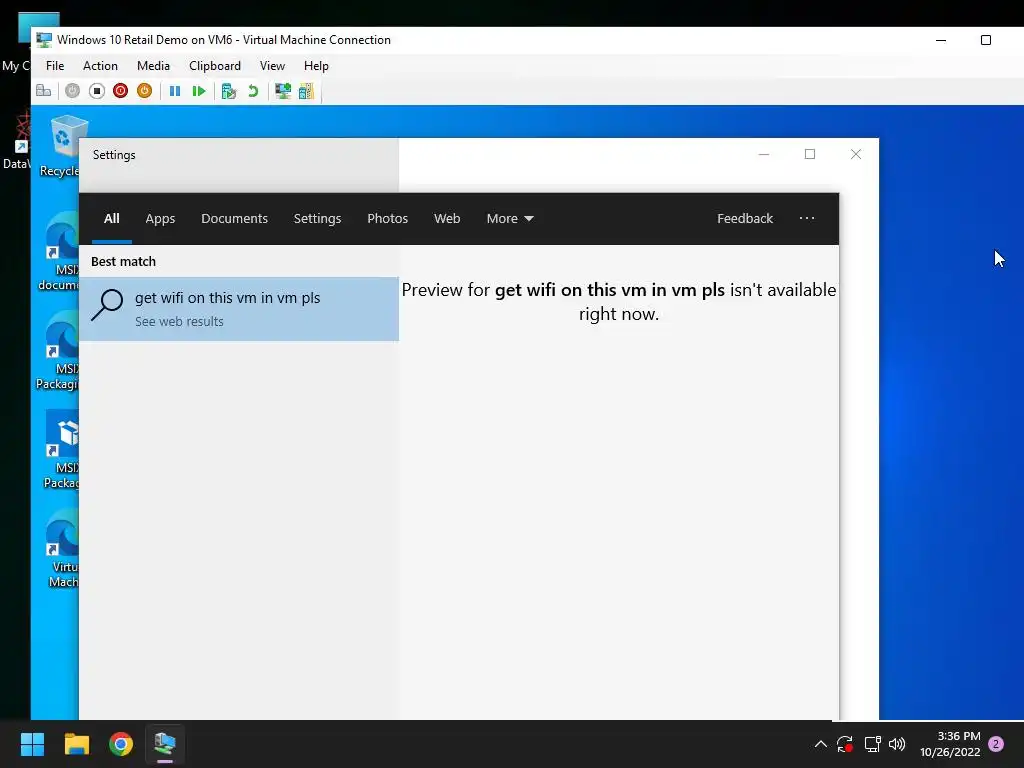Save VM state with orange icon
The image size is (1024, 768).
click(144, 91)
